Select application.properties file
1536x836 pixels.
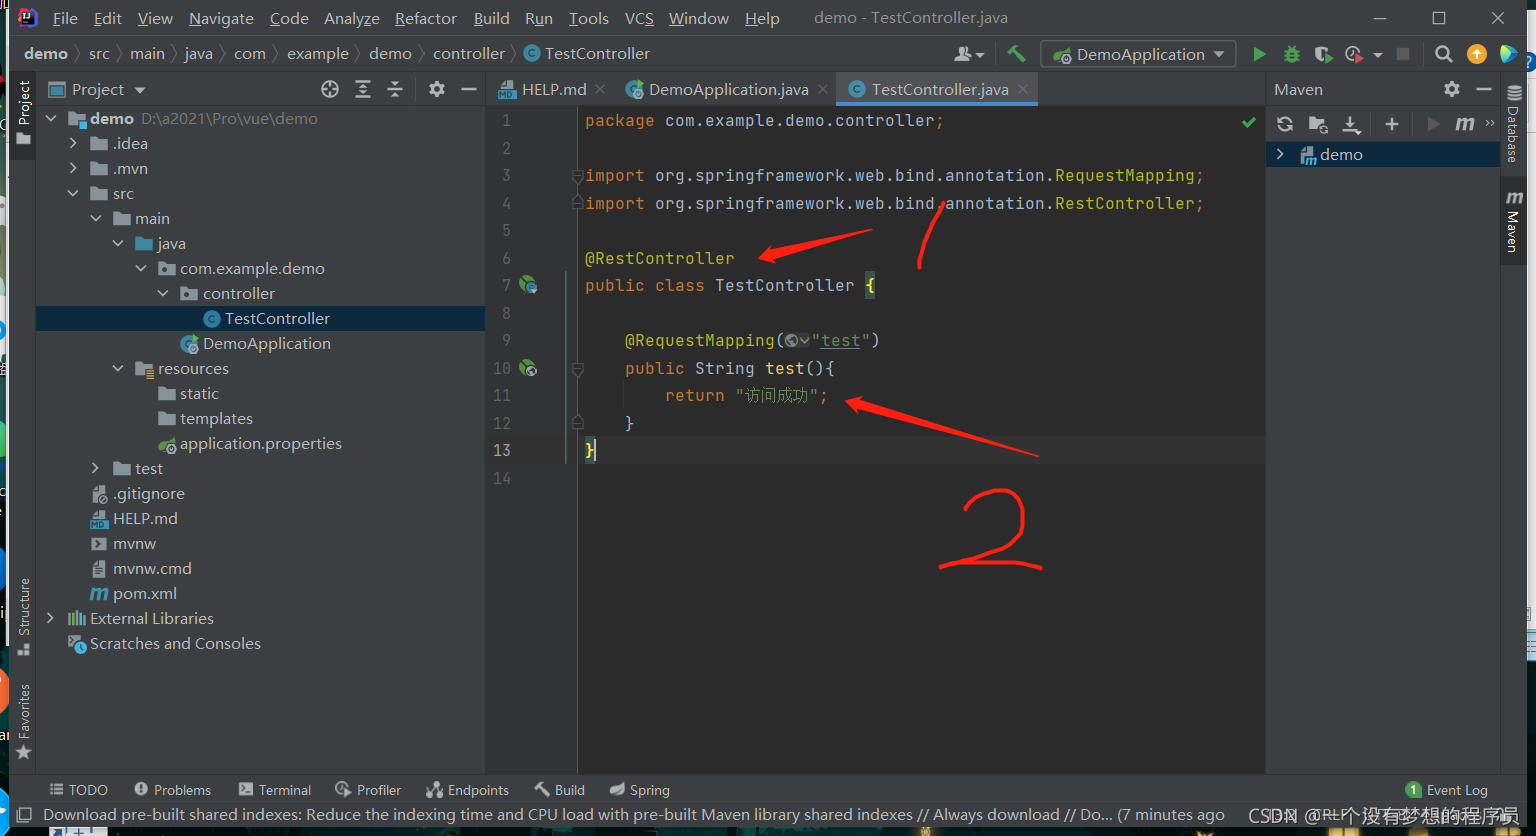click(x=260, y=443)
